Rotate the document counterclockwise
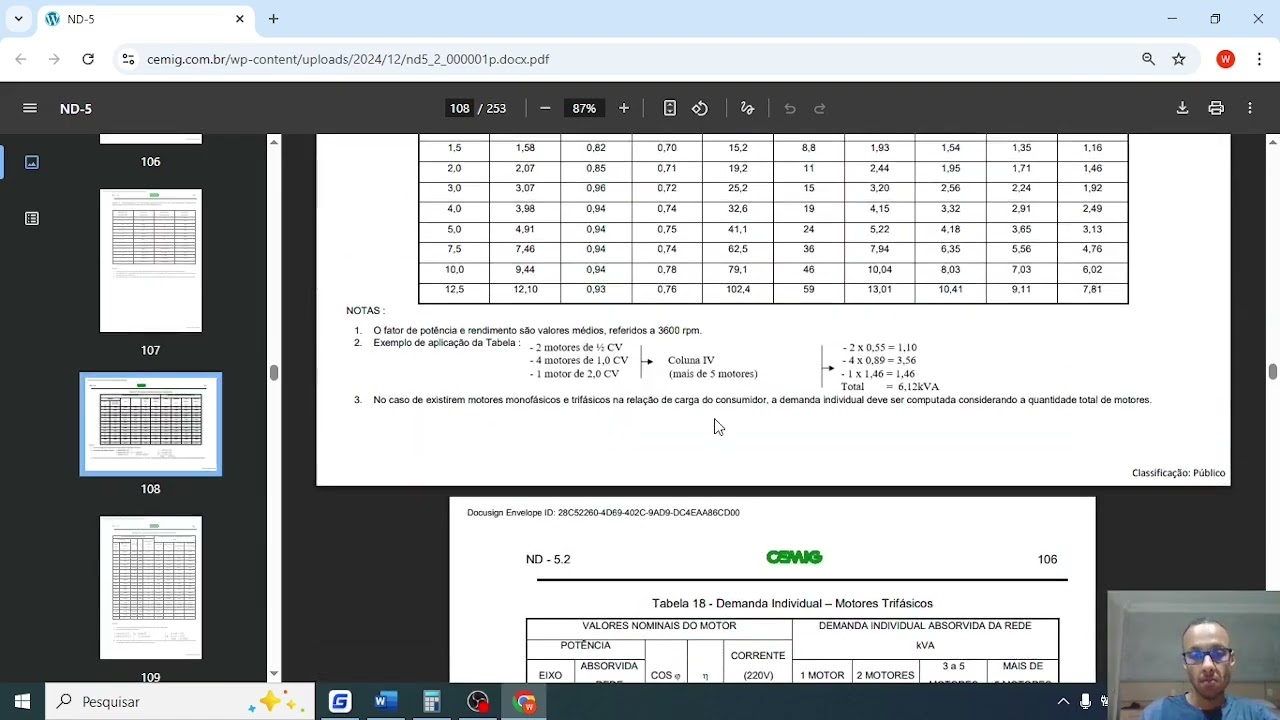The height and width of the screenshot is (720, 1280). point(700,108)
